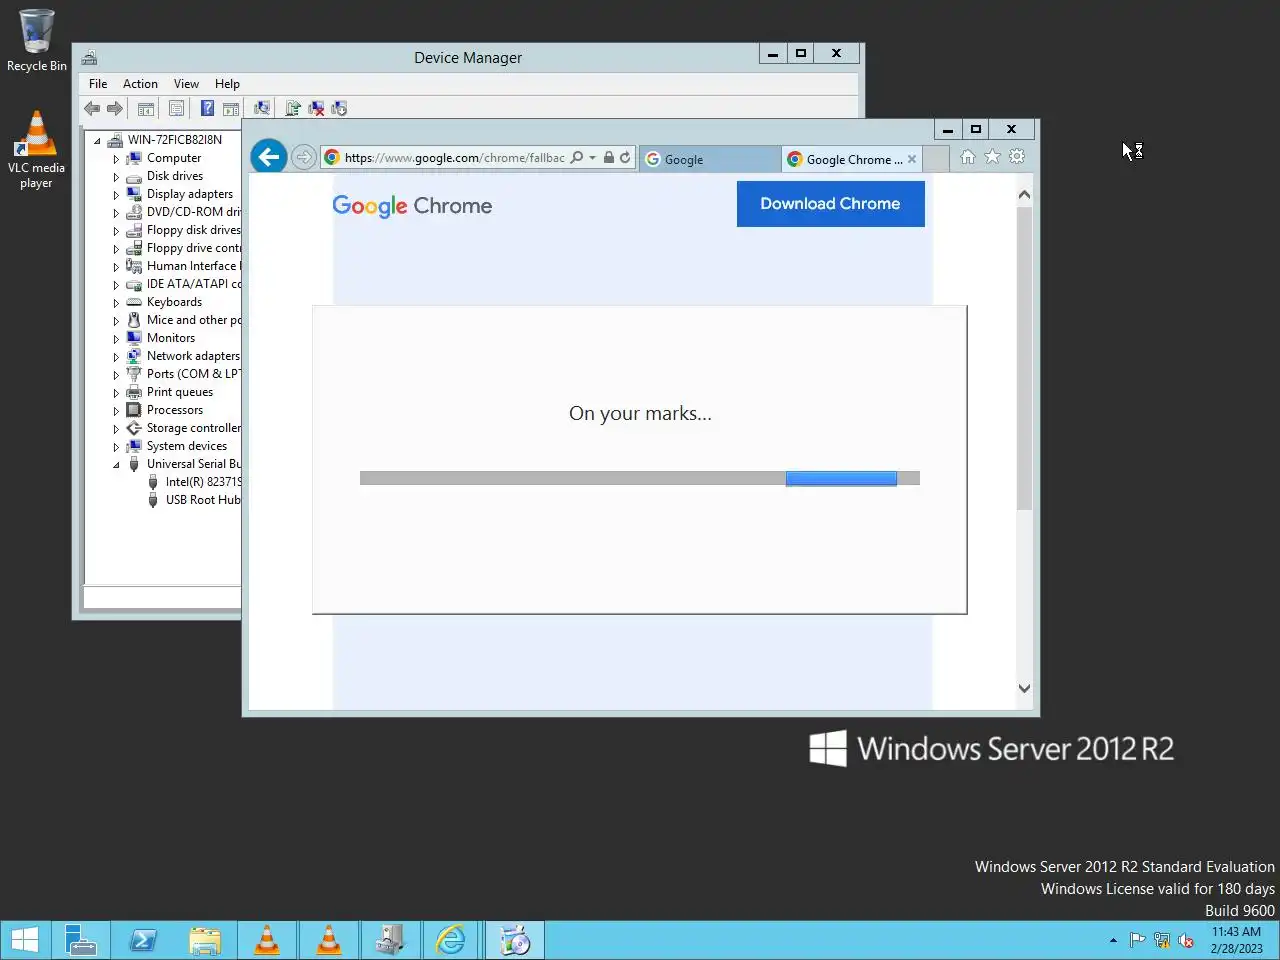Click Show/Hide Console Tree icon in Device Manager

click(146, 108)
